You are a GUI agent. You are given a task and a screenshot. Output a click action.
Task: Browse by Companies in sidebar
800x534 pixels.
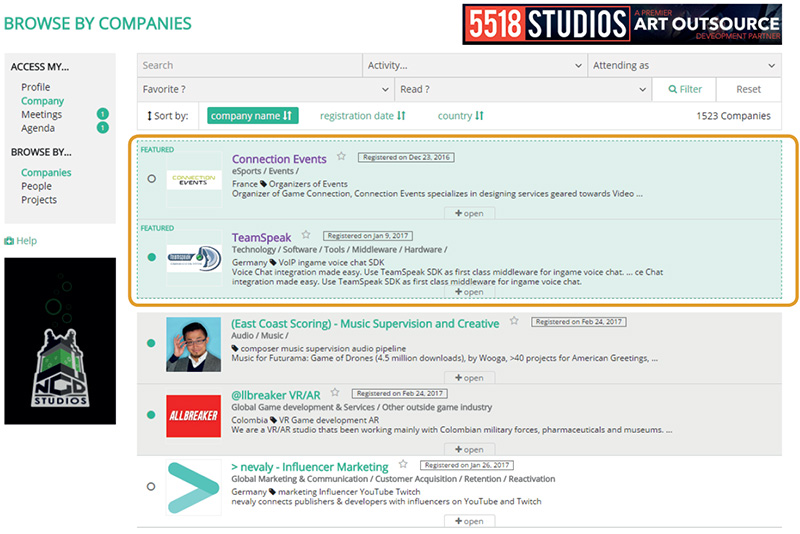[x=46, y=172]
